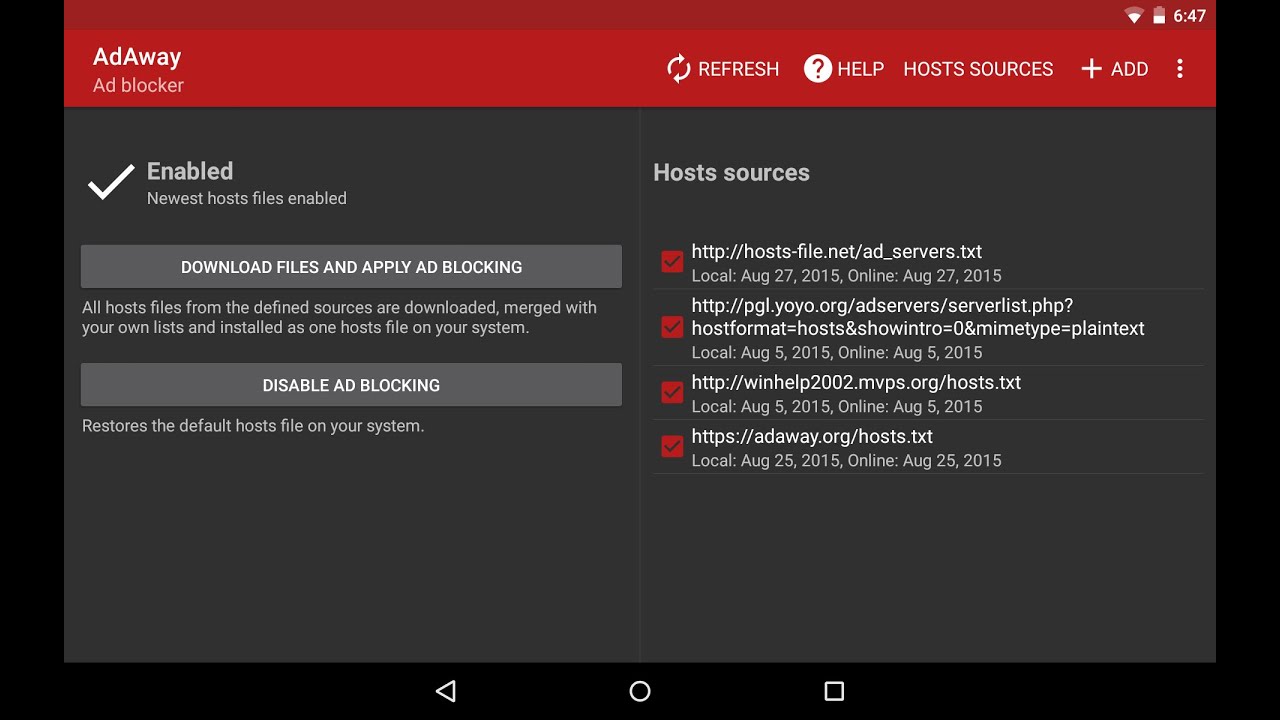Tap the Android Home navigation button
This screenshot has height=720, width=1280.
click(x=639, y=691)
